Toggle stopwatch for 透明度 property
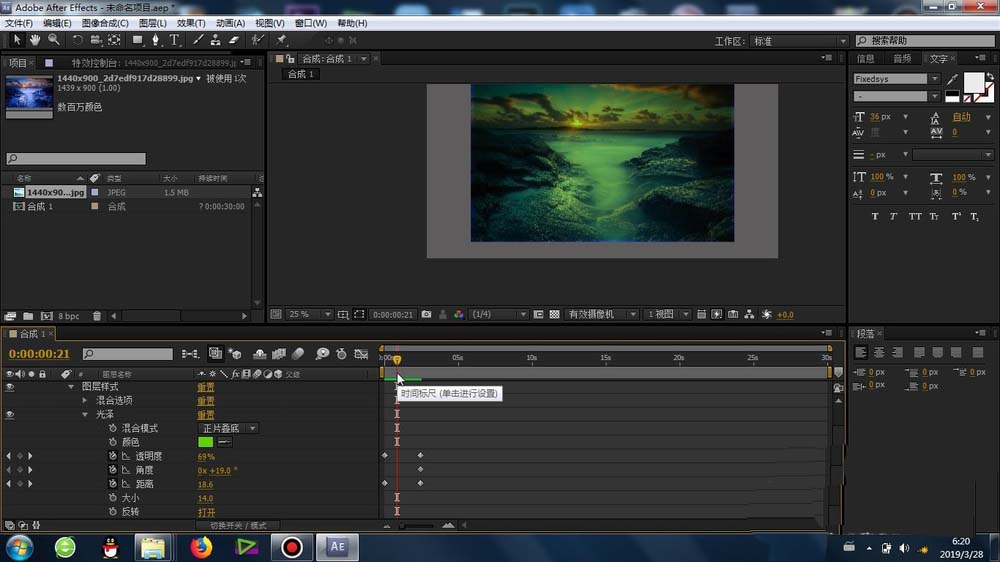 pyautogui.click(x=113, y=456)
